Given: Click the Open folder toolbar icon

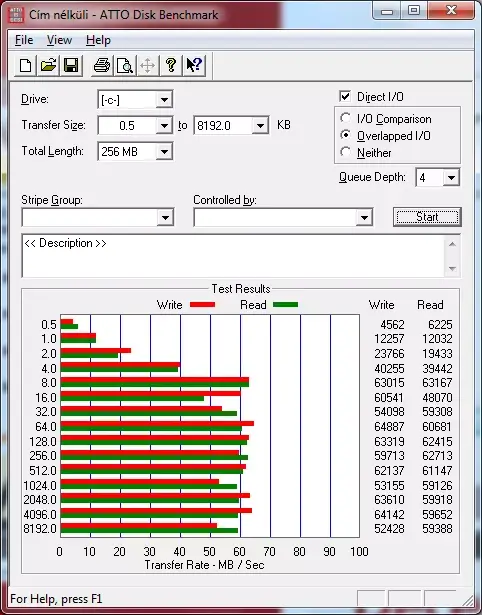Looking at the screenshot, I should [x=48, y=65].
